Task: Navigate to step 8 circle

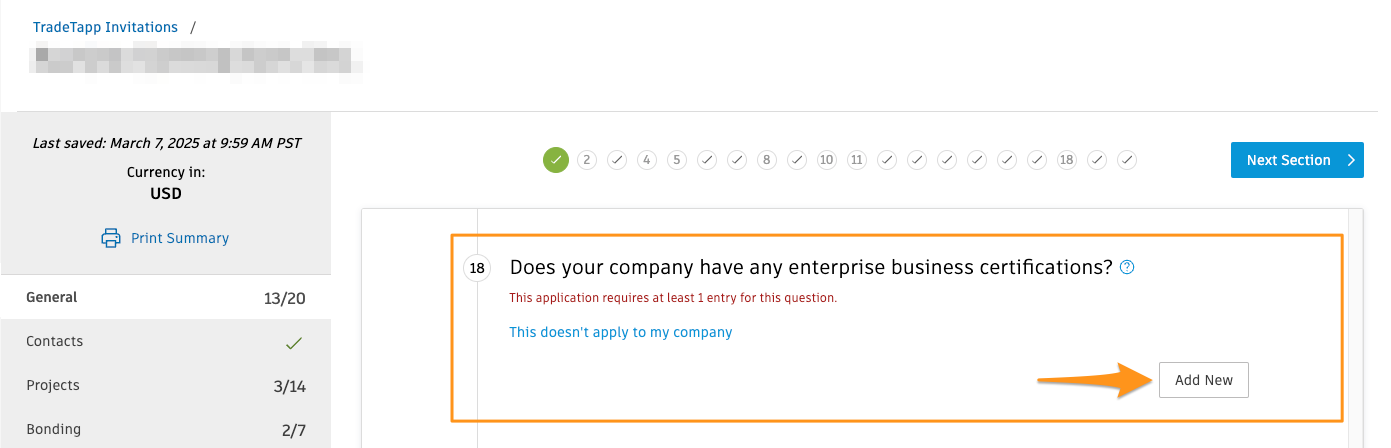Action: (767, 160)
